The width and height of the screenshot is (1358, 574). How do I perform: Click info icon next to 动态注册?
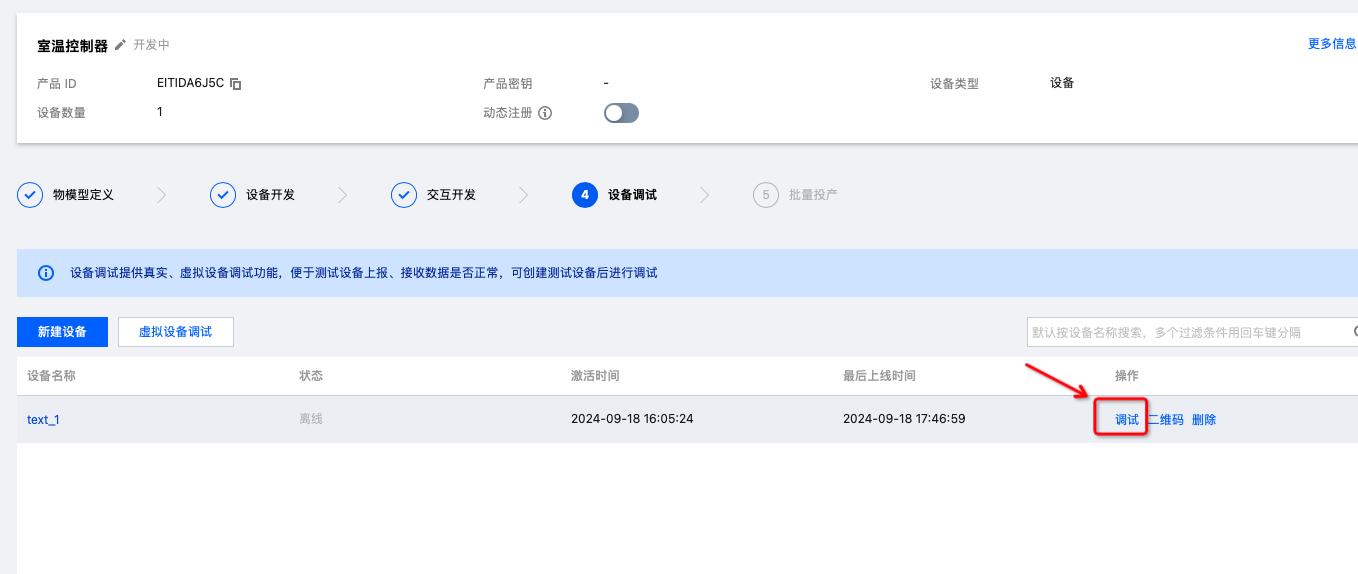coord(545,113)
